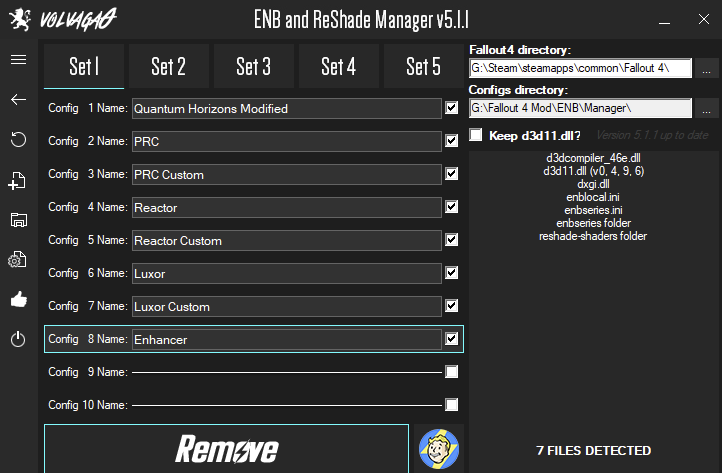Screen dimensions: 722x473
Task: Click the Config 7 Luxor Custom field
Action: coord(286,307)
